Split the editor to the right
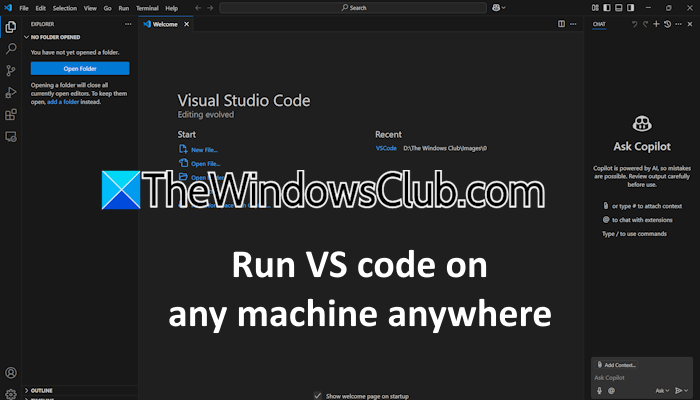 pos(562,24)
